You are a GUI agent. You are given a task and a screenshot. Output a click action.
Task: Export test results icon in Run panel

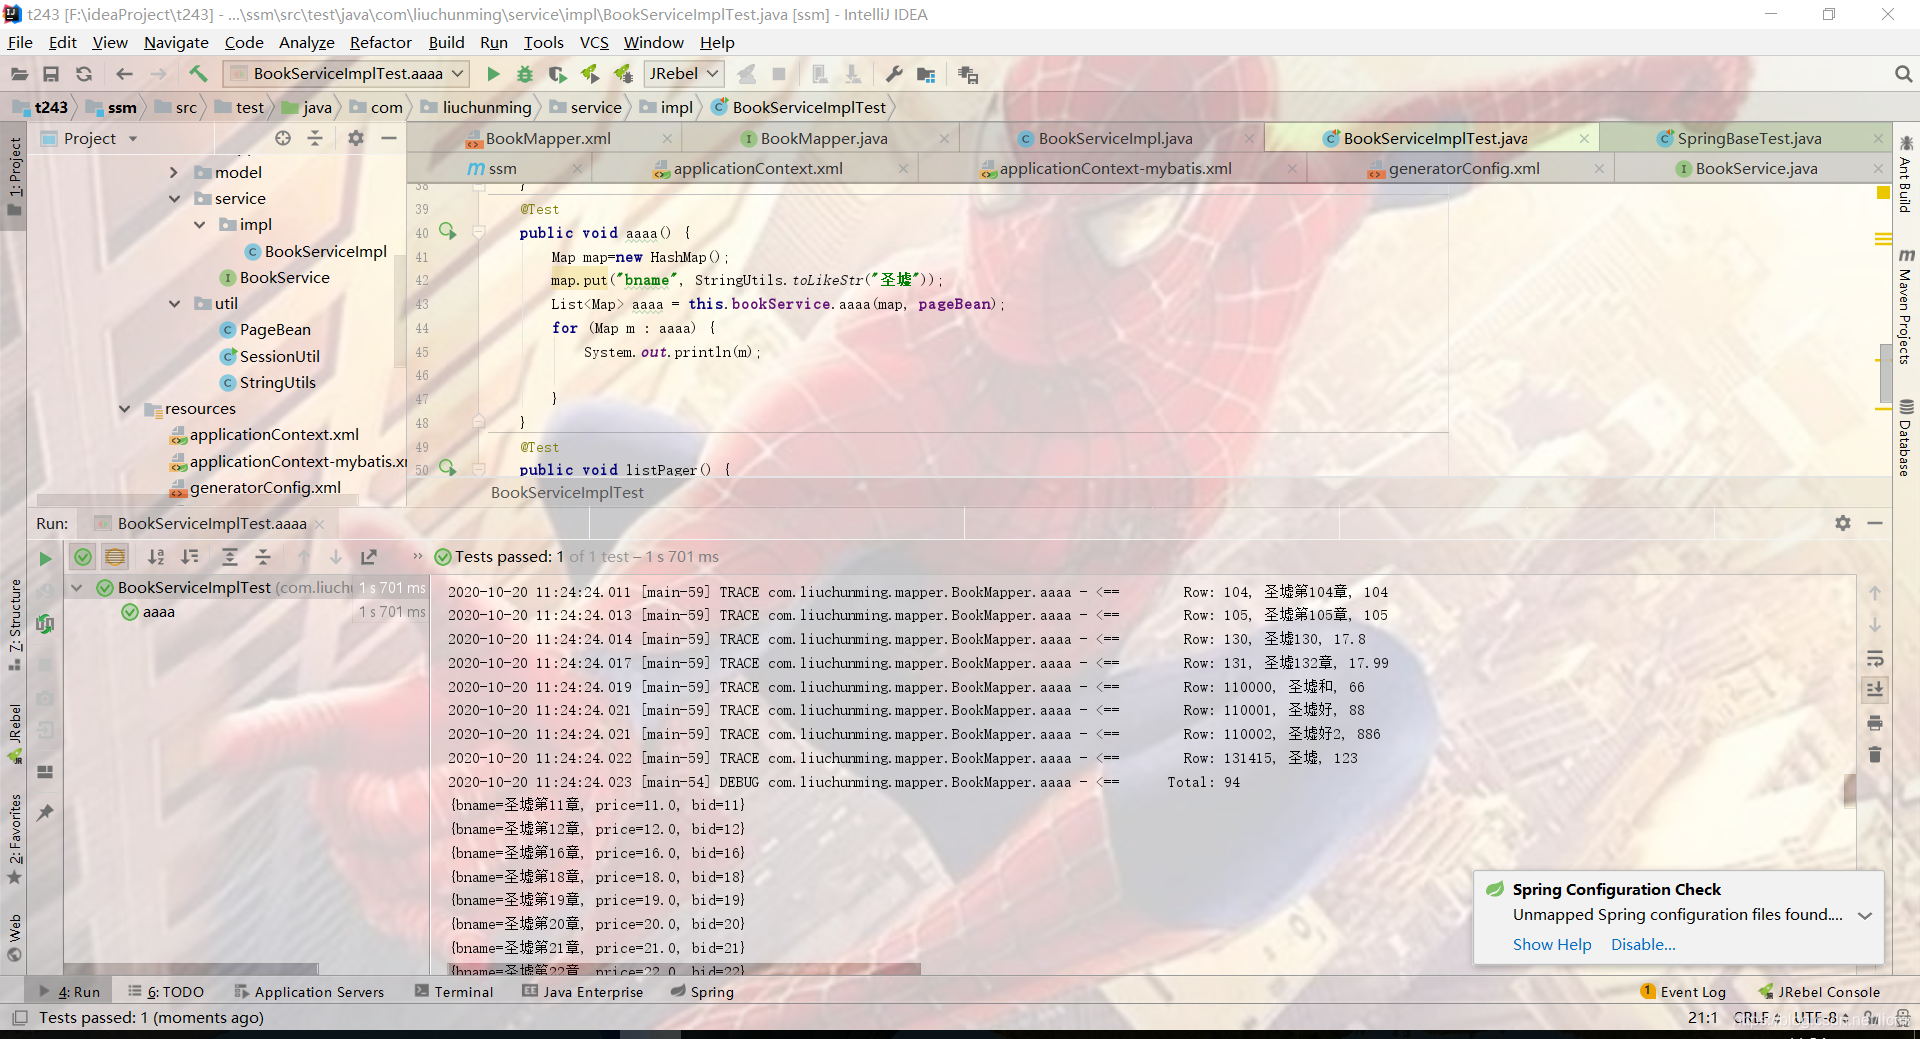(369, 557)
